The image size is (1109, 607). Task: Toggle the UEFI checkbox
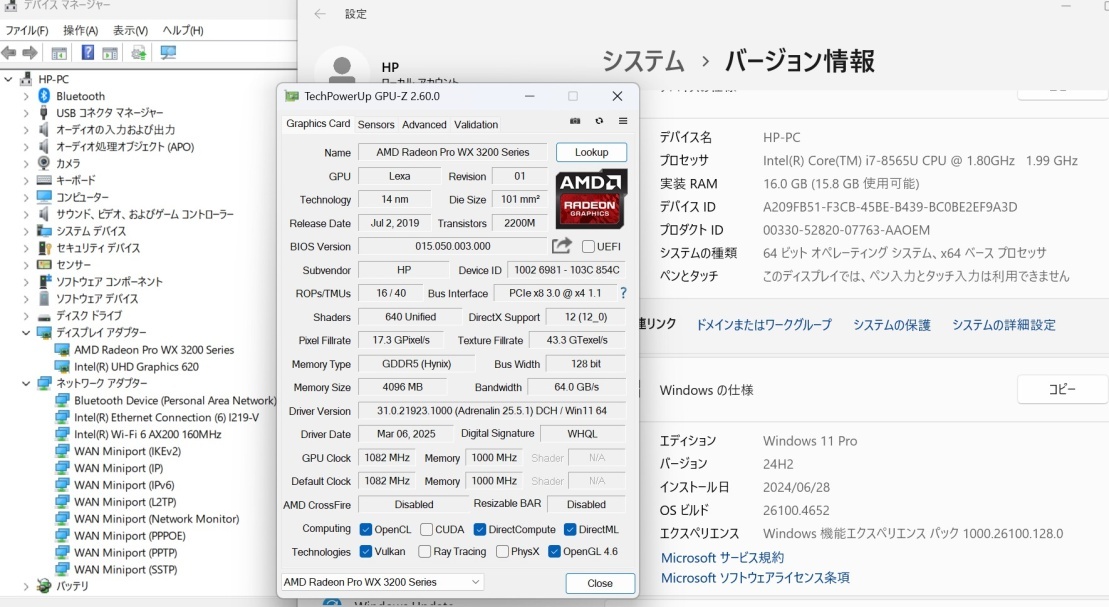click(588, 247)
